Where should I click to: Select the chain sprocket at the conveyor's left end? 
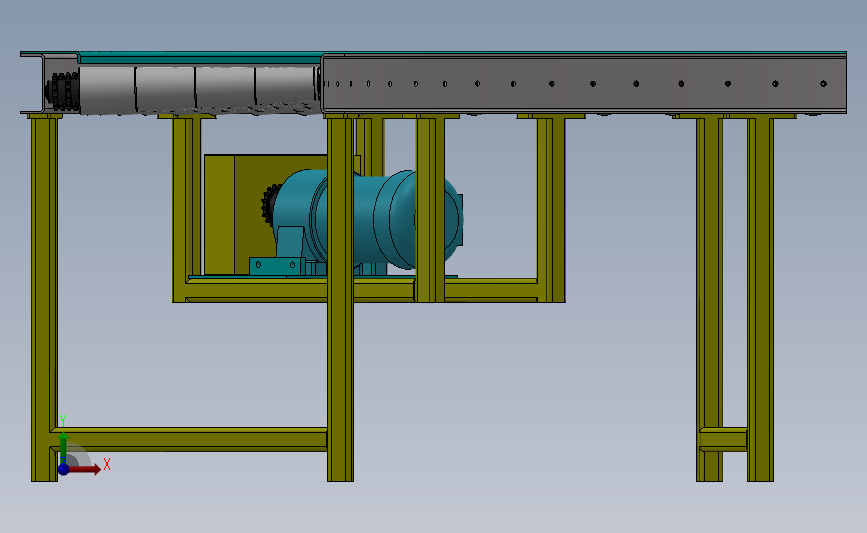coord(61,91)
